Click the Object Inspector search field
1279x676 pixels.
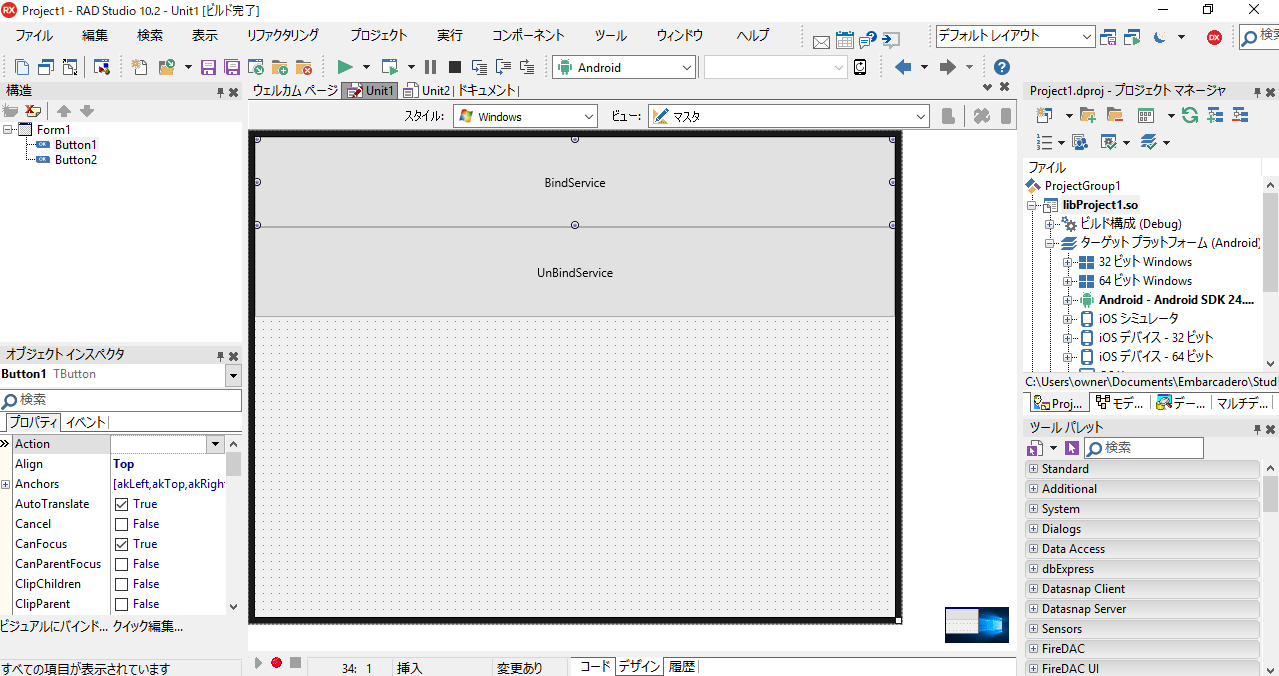click(x=121, y=400)
